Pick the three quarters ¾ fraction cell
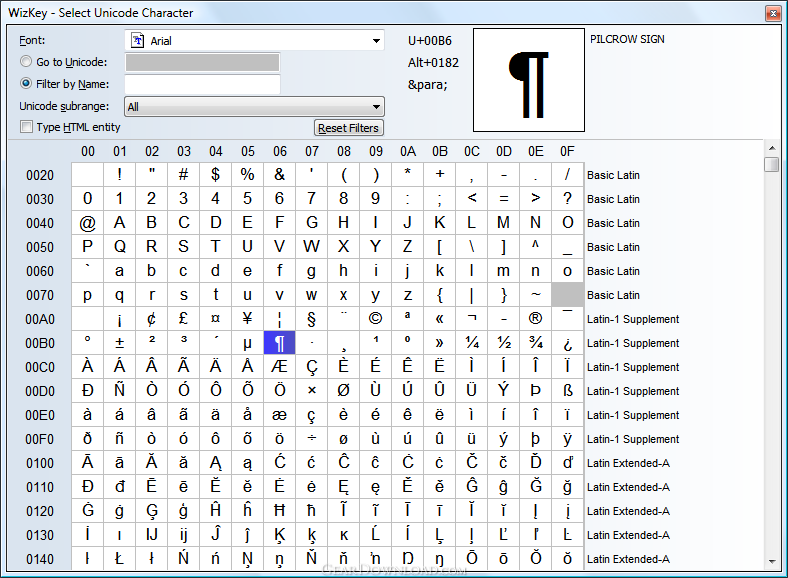This screenshot has height=578, width=788. point(535,343)
